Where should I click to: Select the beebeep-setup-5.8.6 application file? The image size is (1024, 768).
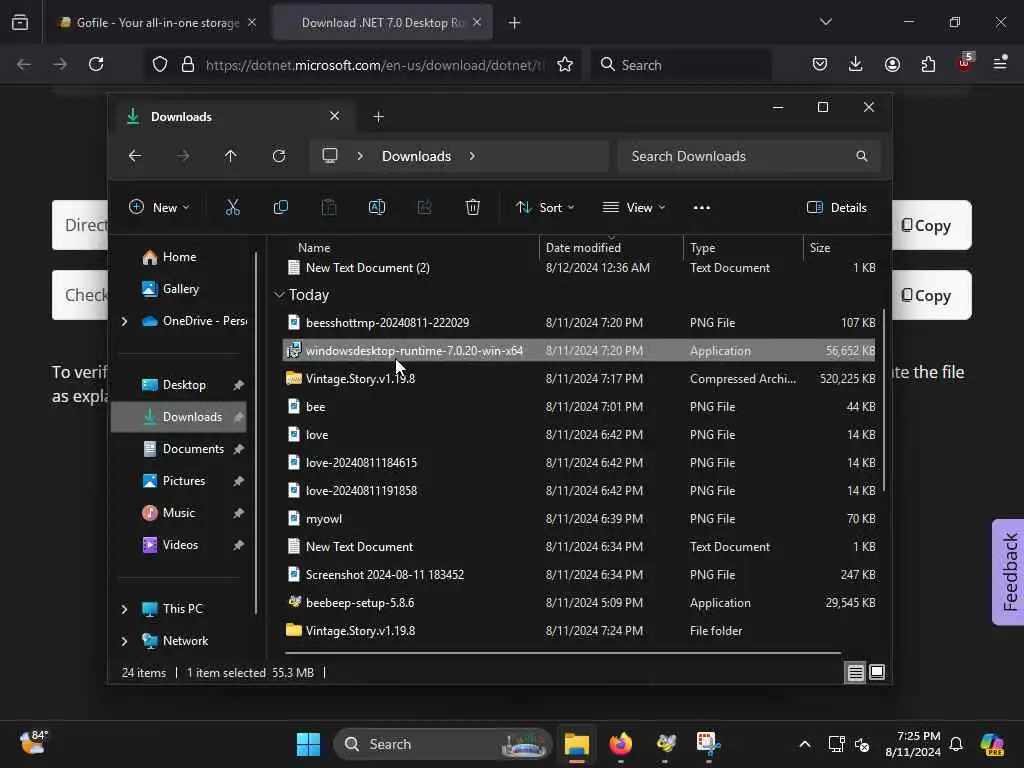[x=579, y=603]
